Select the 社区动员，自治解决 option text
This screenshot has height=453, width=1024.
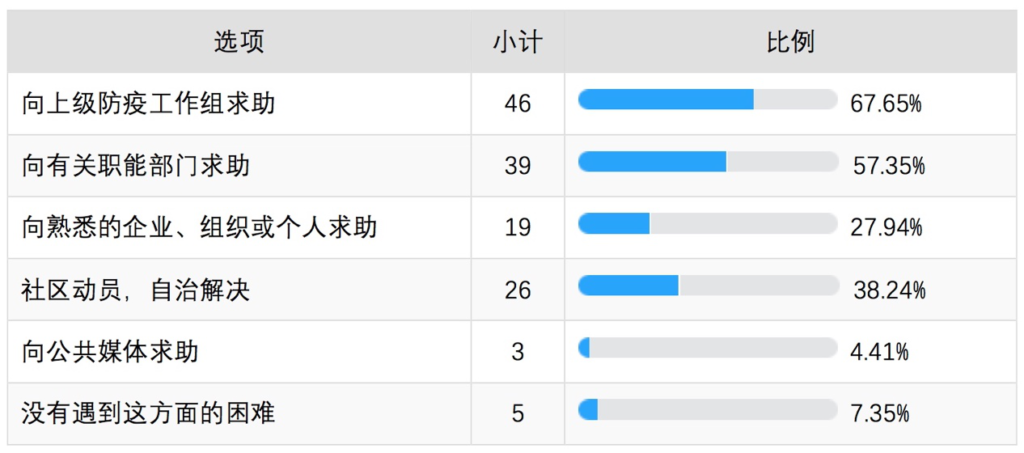point(135,290)
